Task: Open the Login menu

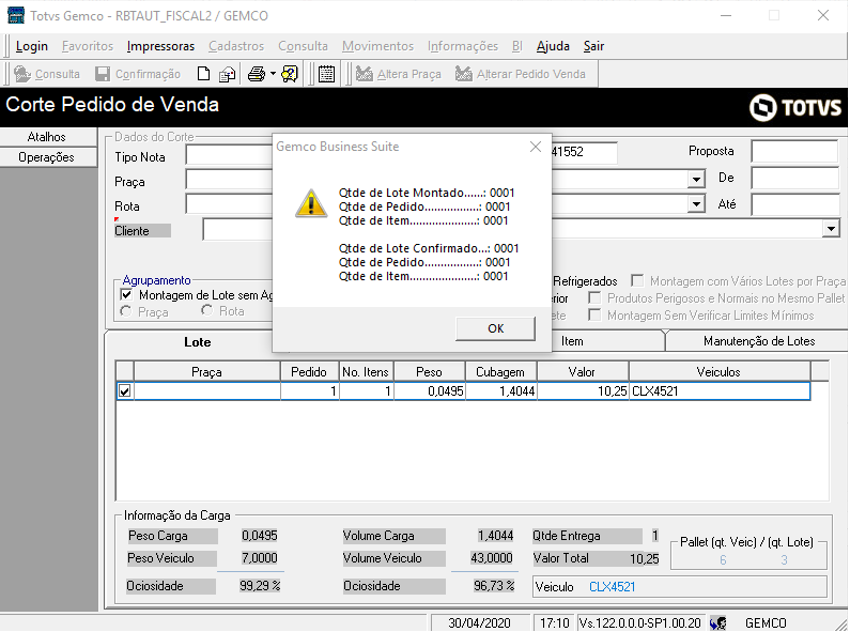Action: (x=32, y=47)
